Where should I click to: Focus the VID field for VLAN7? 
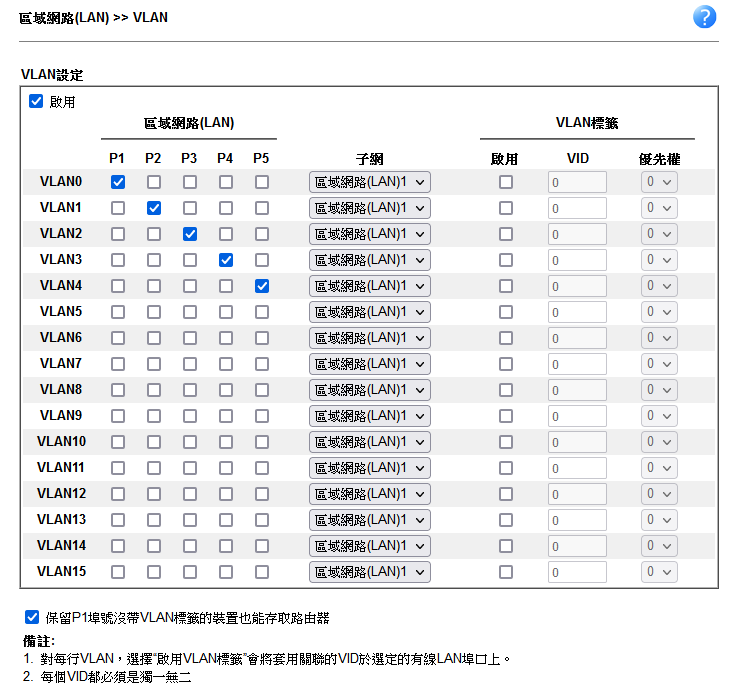(577, 364)
